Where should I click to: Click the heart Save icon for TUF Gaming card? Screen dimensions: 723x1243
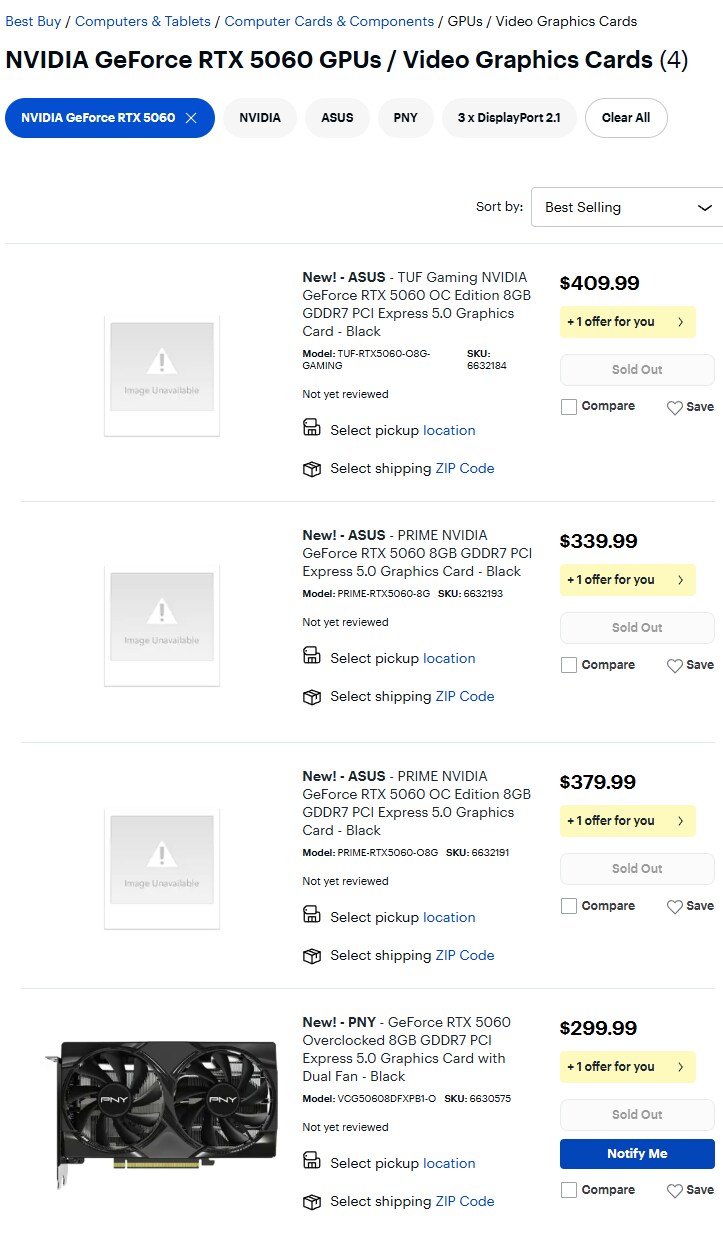tap(675, 407)
